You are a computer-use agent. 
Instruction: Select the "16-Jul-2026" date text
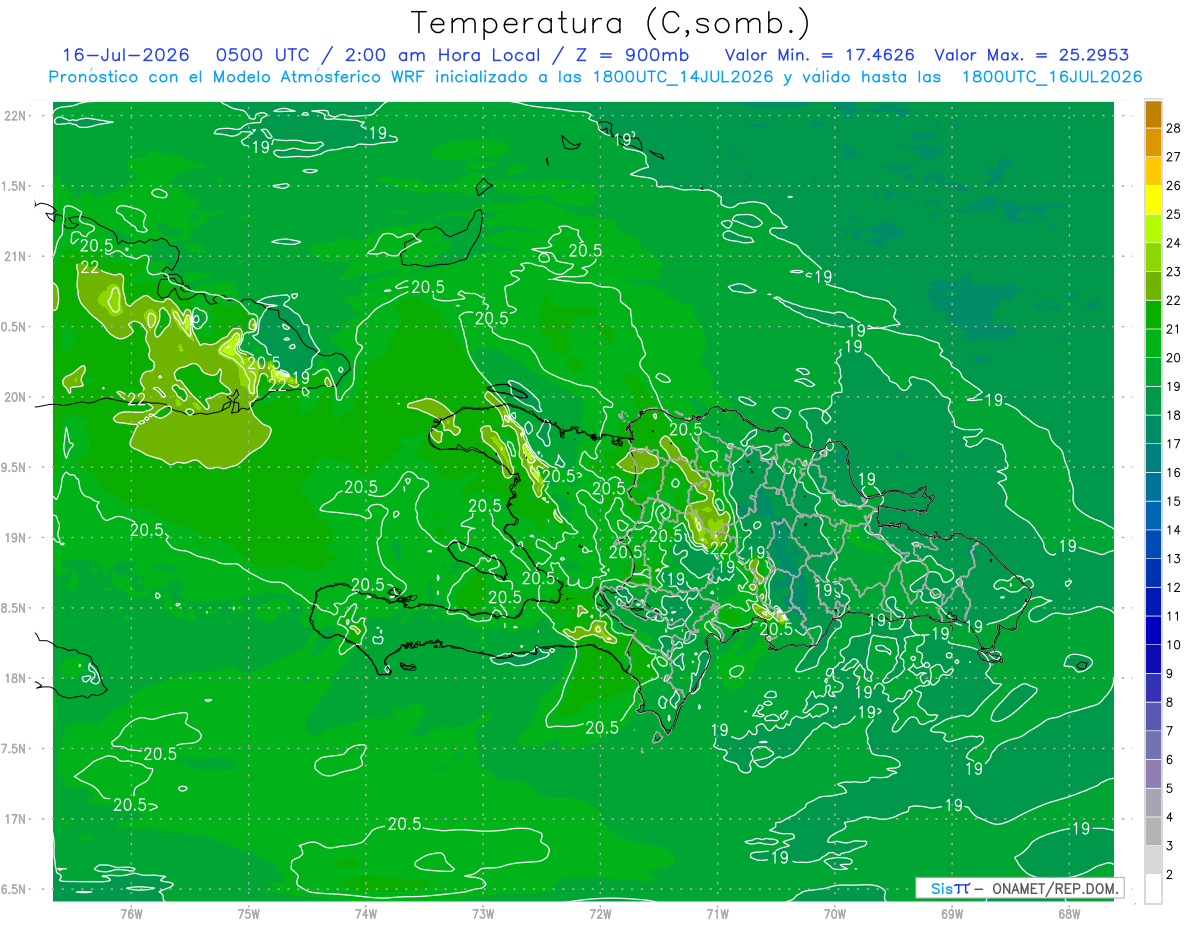coord(126,55)
